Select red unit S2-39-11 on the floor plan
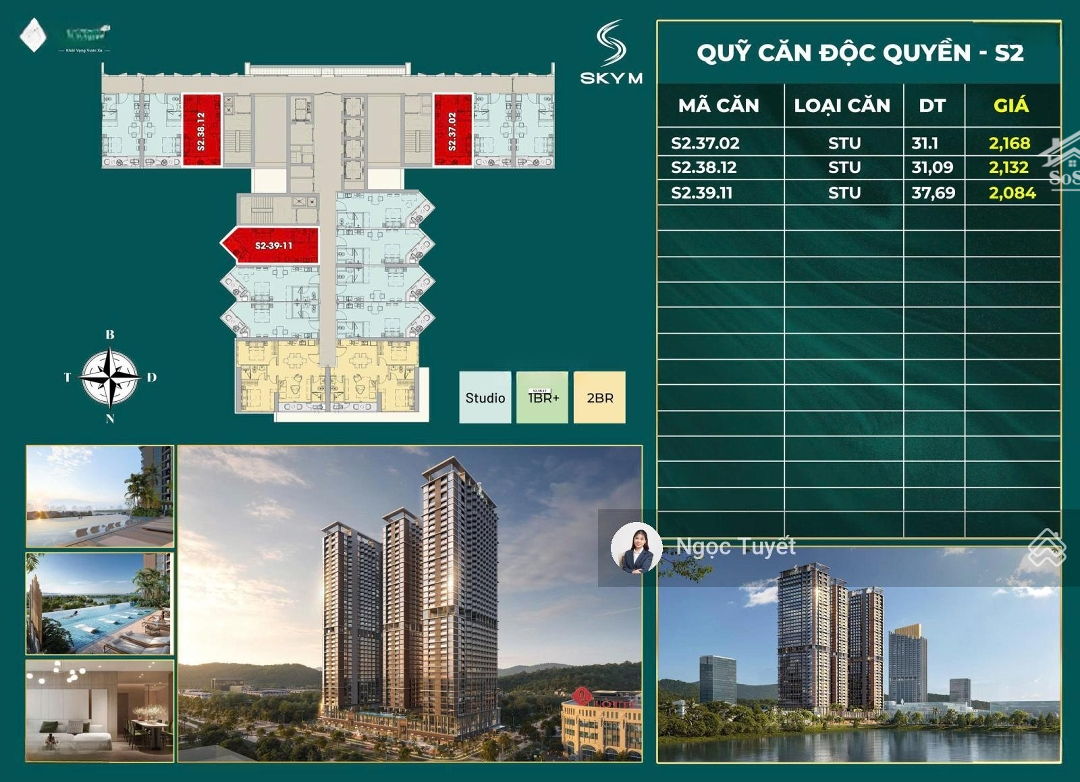The height and width of the screenshot is (782, 1080). [272, 245]
